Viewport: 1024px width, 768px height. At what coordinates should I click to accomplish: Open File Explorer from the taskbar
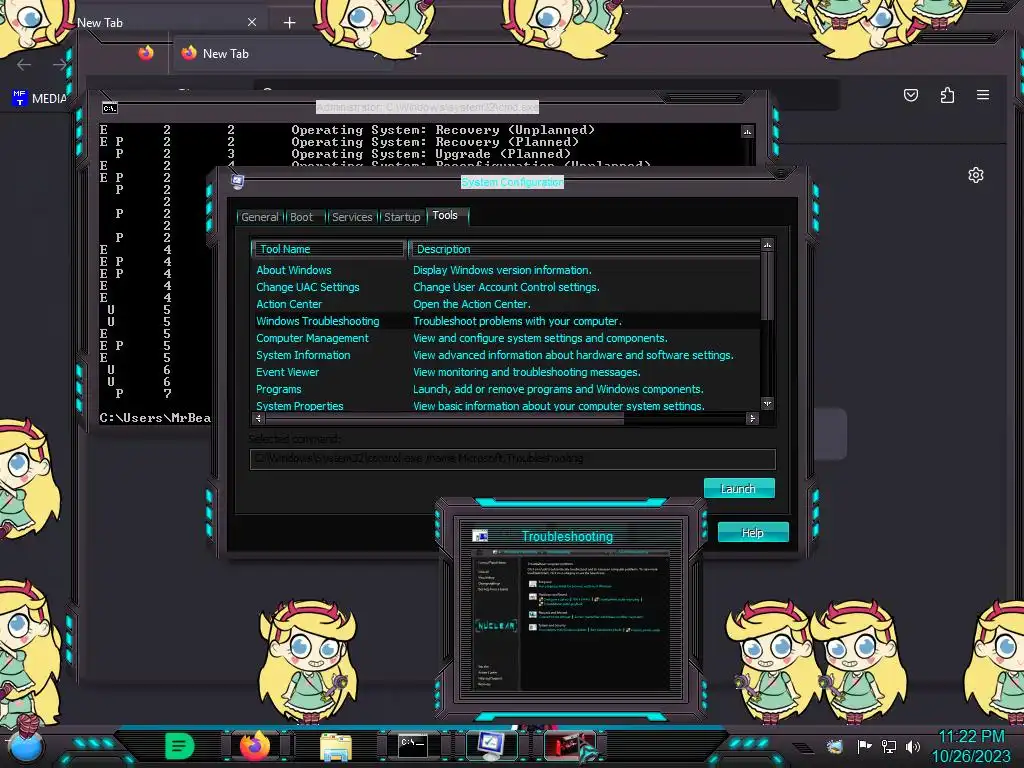click(x=336, y=747)
